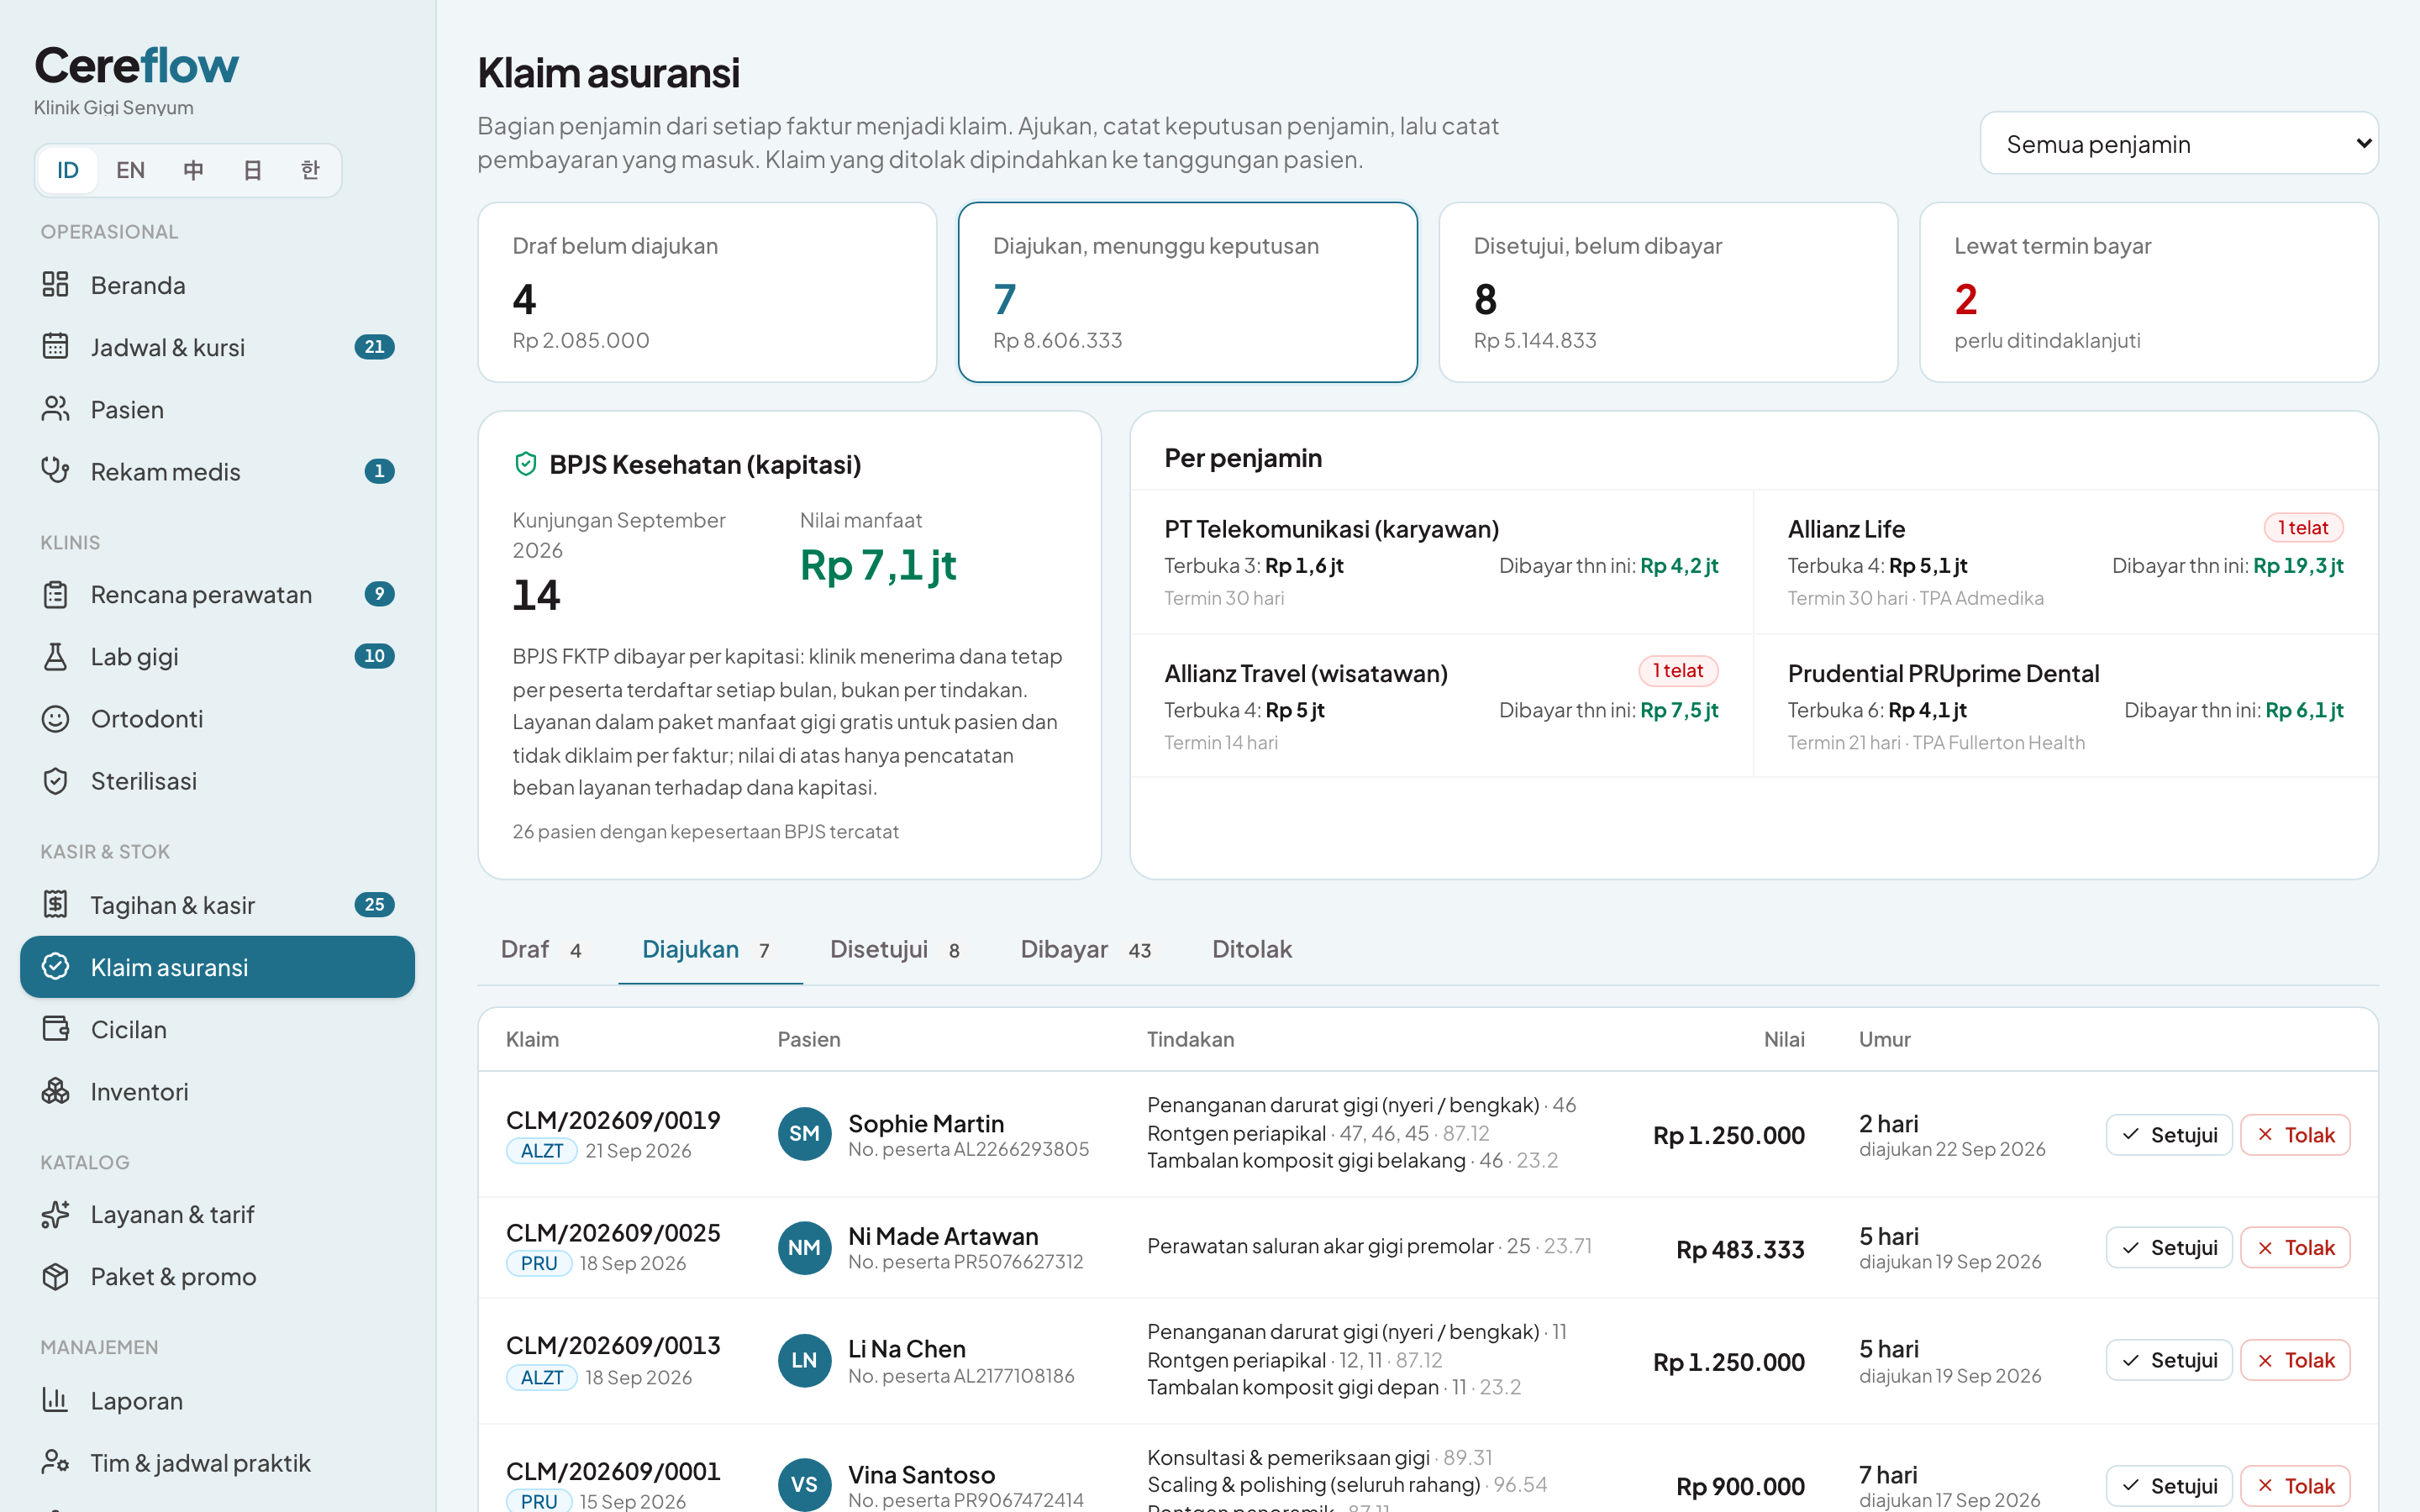Select the Diajukan, menunggu keputusan card

(1188, 292)
